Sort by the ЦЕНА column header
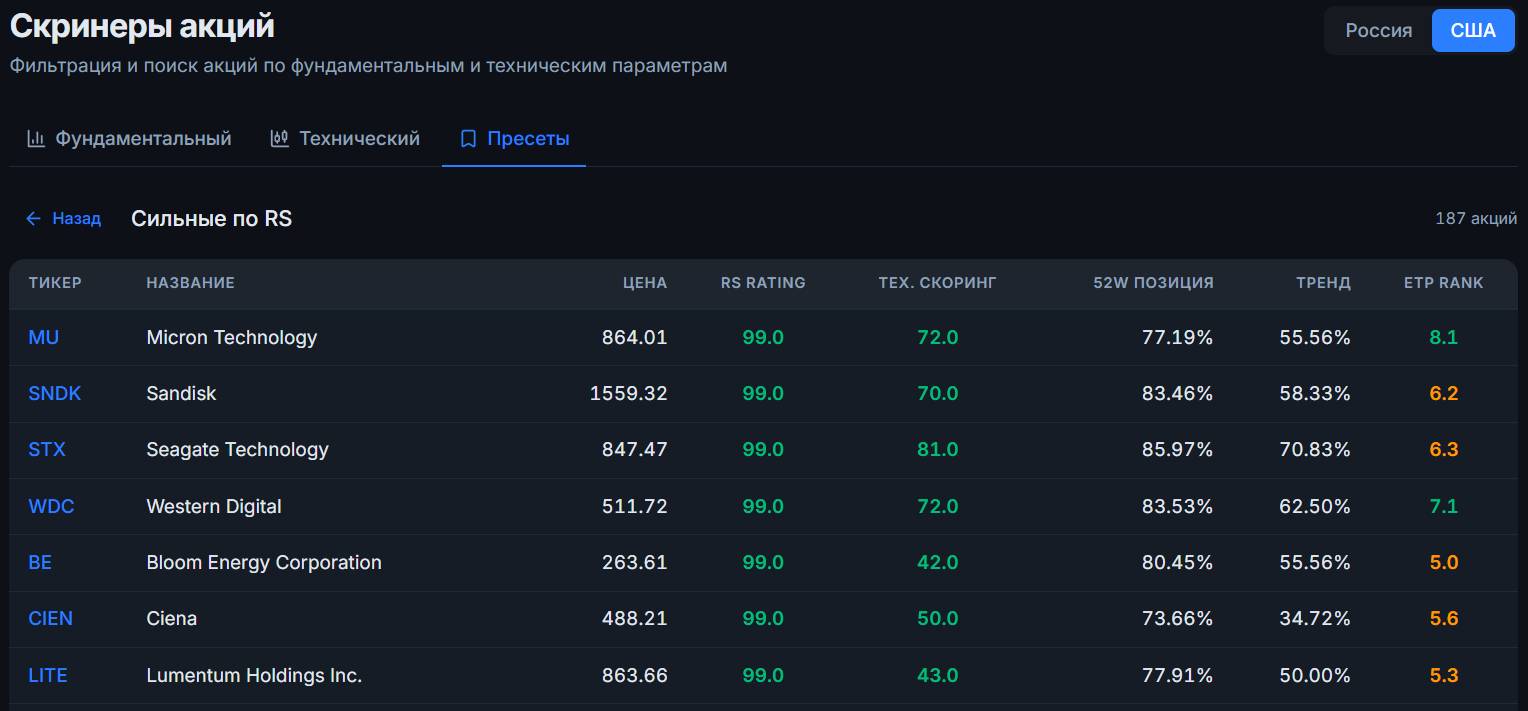 645,283
